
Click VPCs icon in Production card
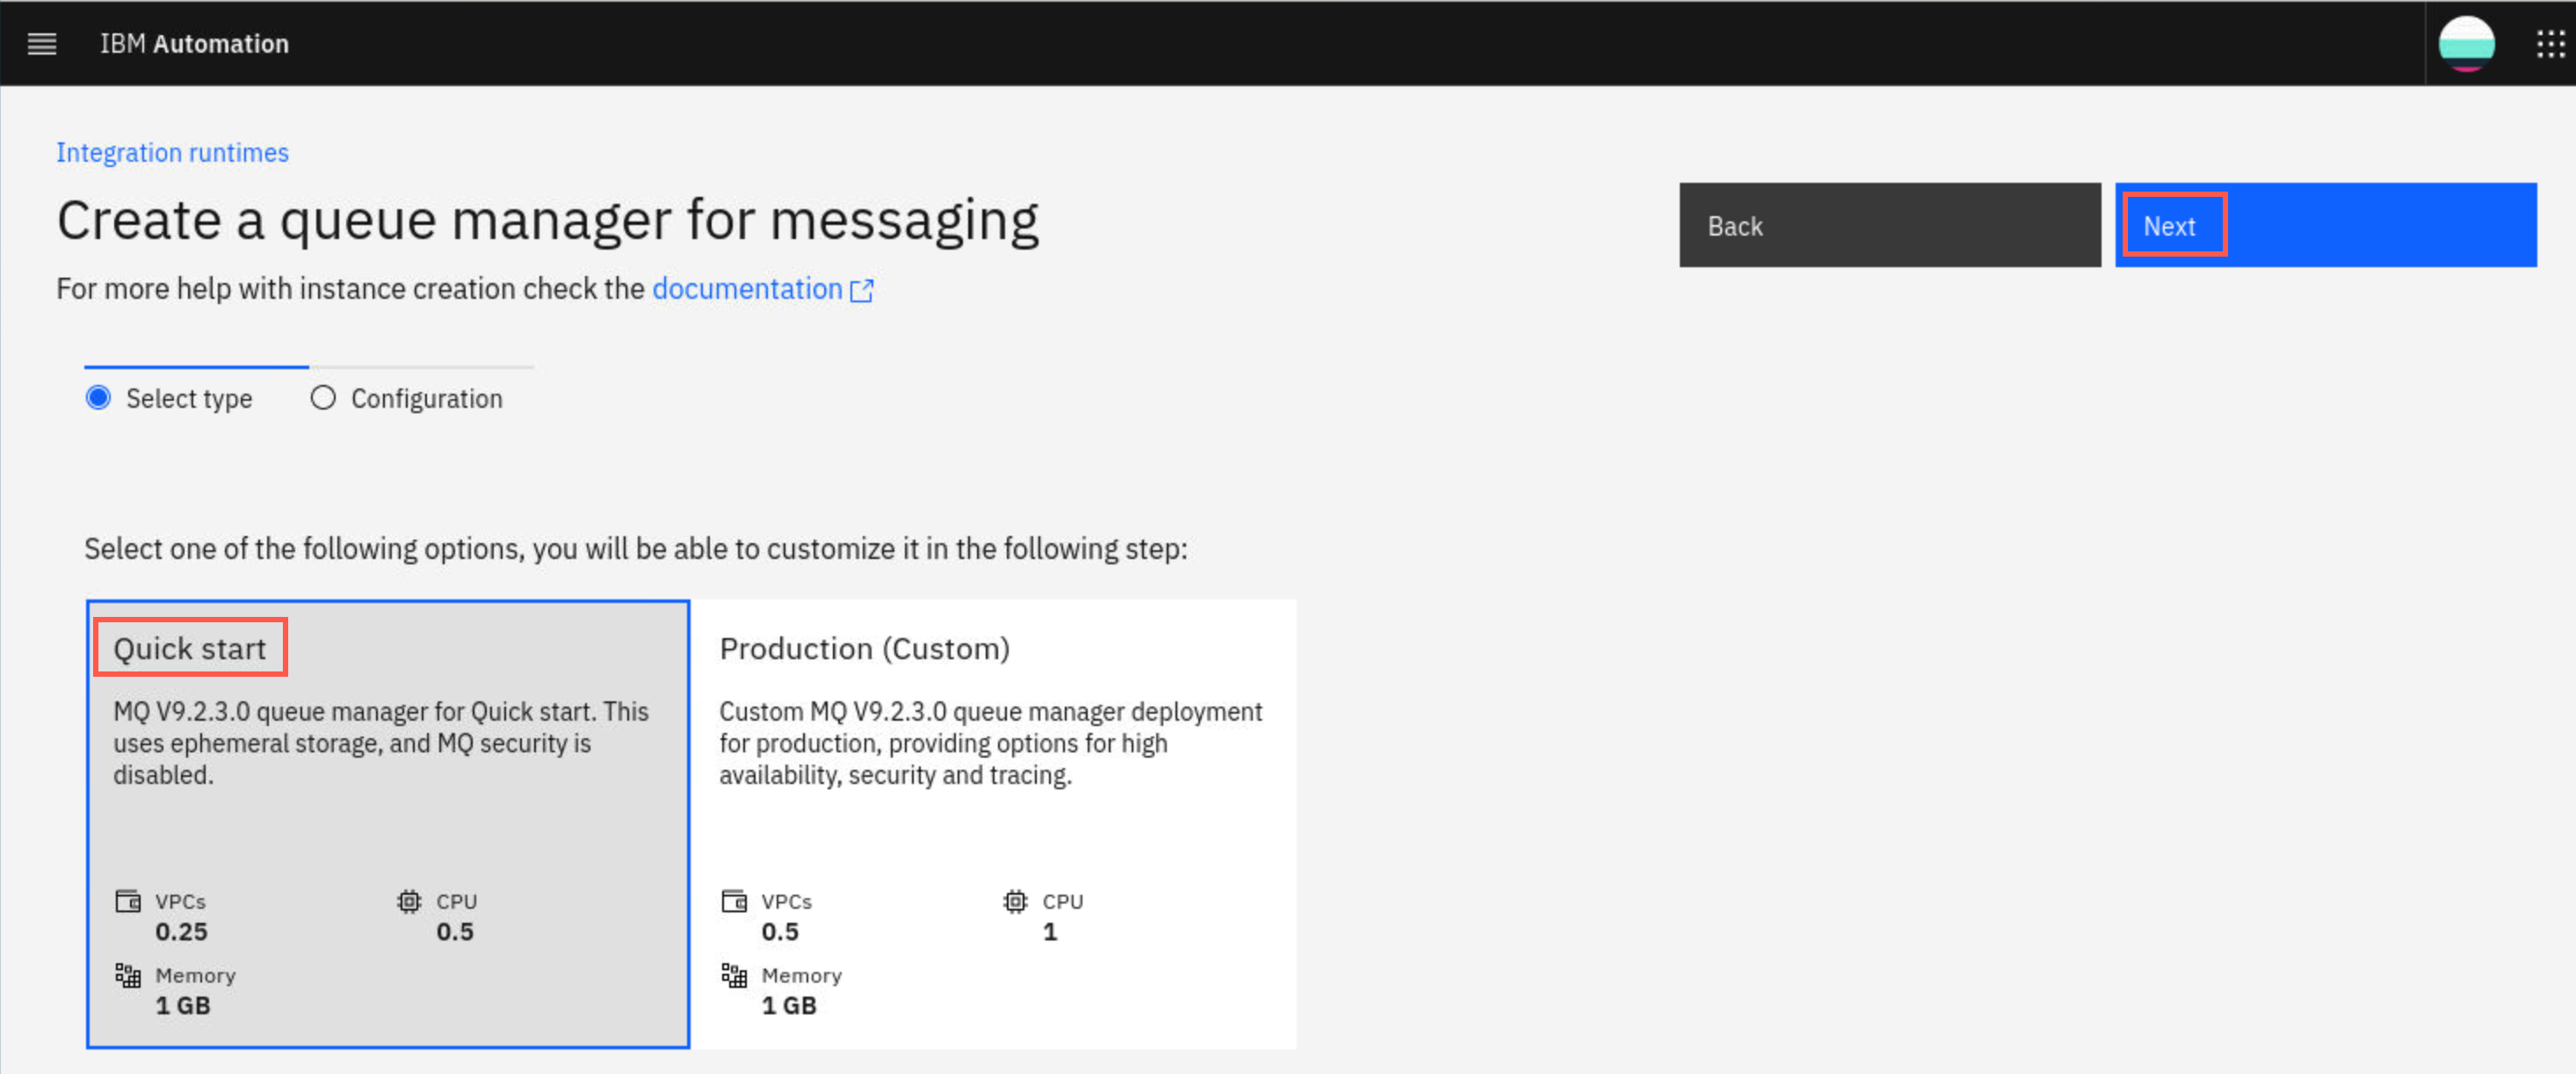tap(734, 901)
